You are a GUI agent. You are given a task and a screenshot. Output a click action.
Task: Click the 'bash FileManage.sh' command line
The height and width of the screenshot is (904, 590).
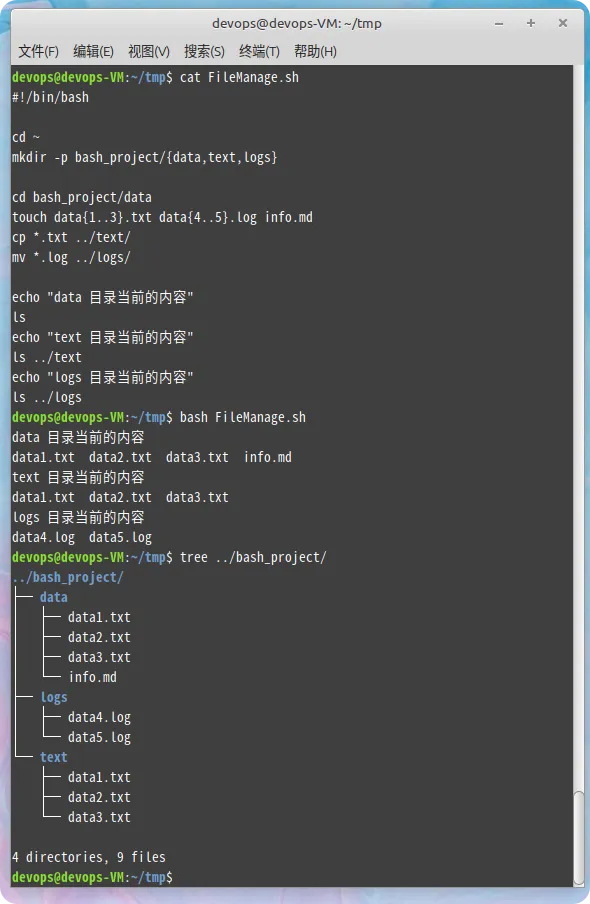243,417
